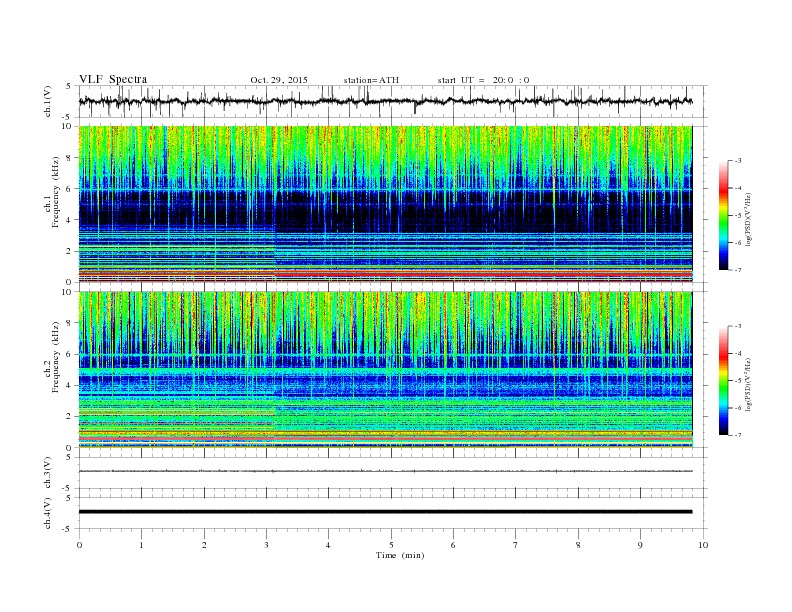This screenshot has height=612, width=792.
Task: Click the "-7" value on the ch.1 color bar
Action: [x=737, y=270]
